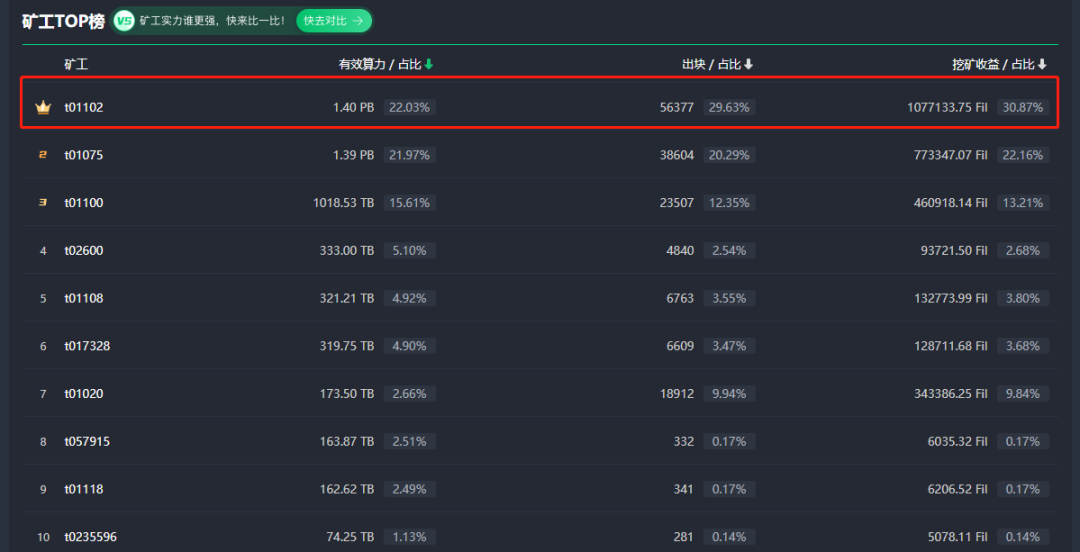Sort by 有效算力 green arrow
The image size is (1080, 552).
pos(428,64)
